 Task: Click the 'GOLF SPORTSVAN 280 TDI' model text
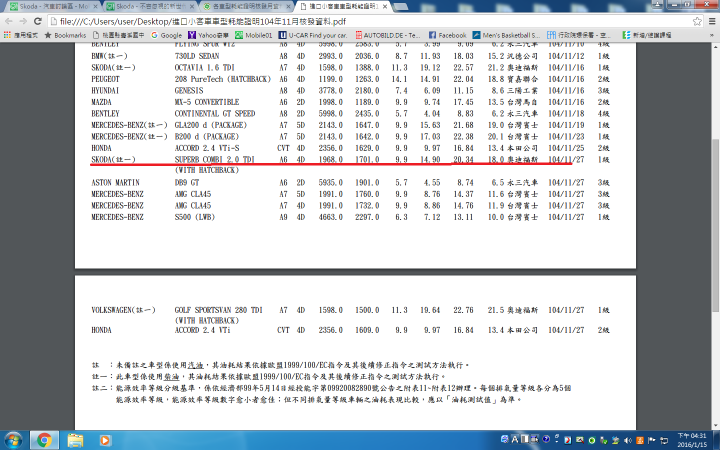coord(218,310)
